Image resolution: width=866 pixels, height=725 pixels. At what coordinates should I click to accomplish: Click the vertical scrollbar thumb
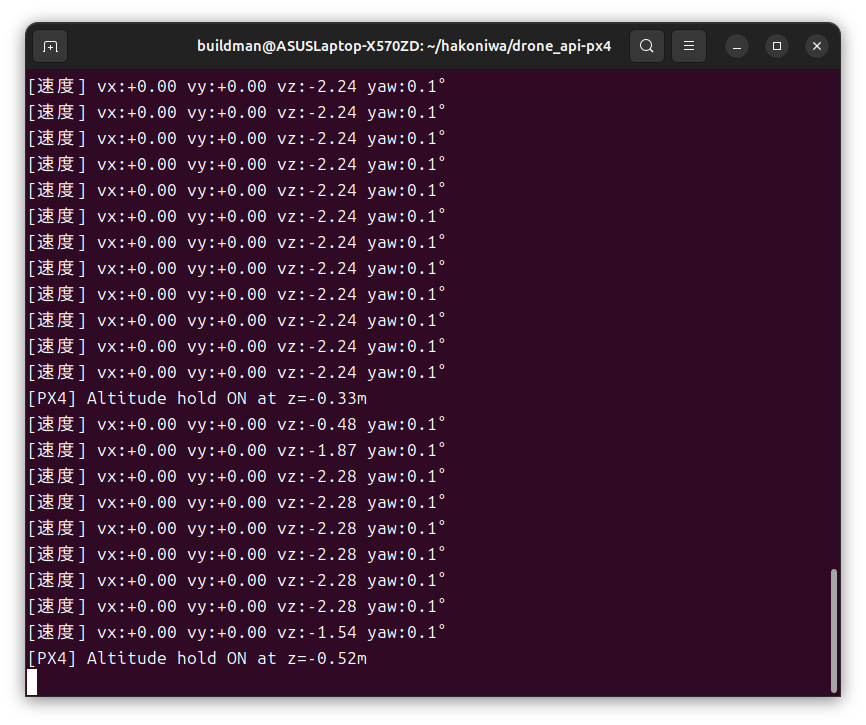[834, 630]
